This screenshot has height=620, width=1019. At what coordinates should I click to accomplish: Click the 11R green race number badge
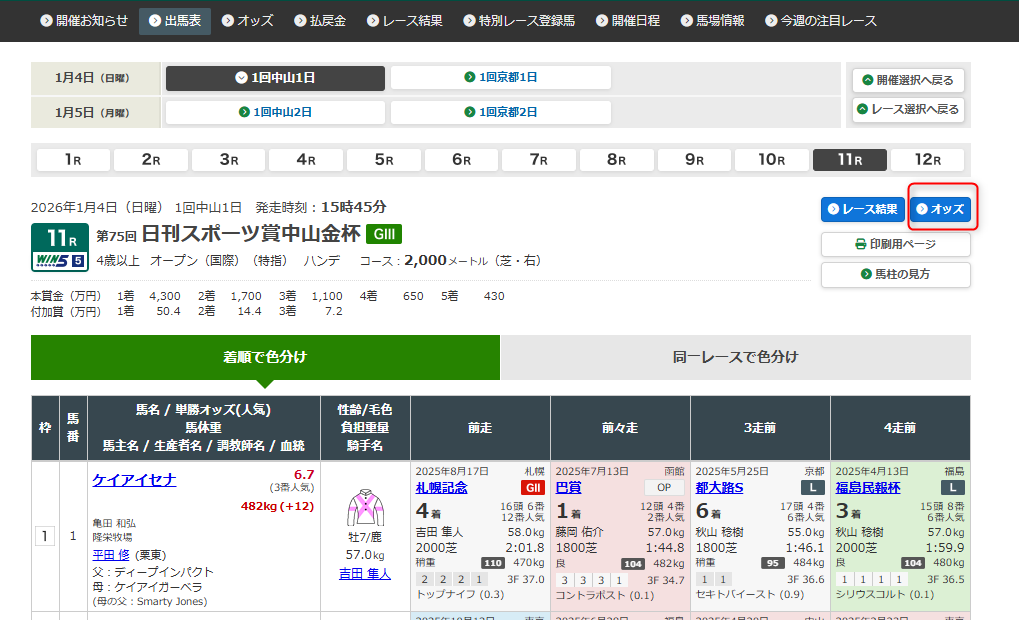[52, 238]
